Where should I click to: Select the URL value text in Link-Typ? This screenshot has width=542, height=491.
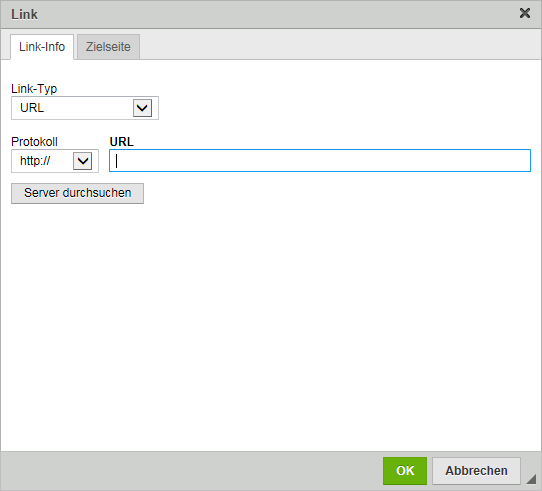[32, 108]
